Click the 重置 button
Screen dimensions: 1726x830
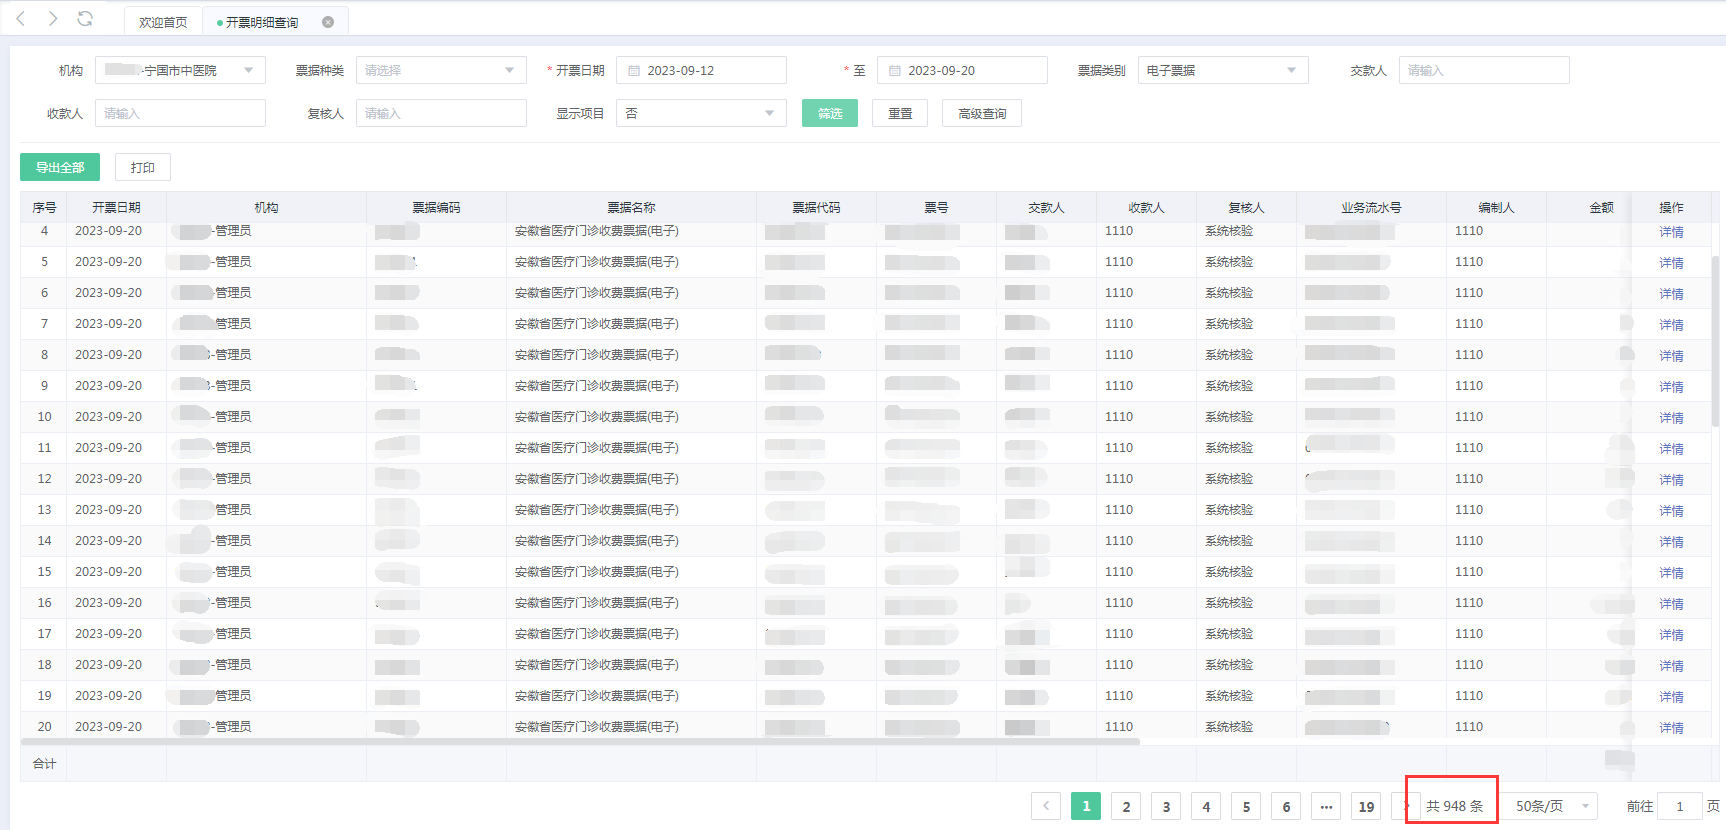pyautogui.click(x=900, y=113)
